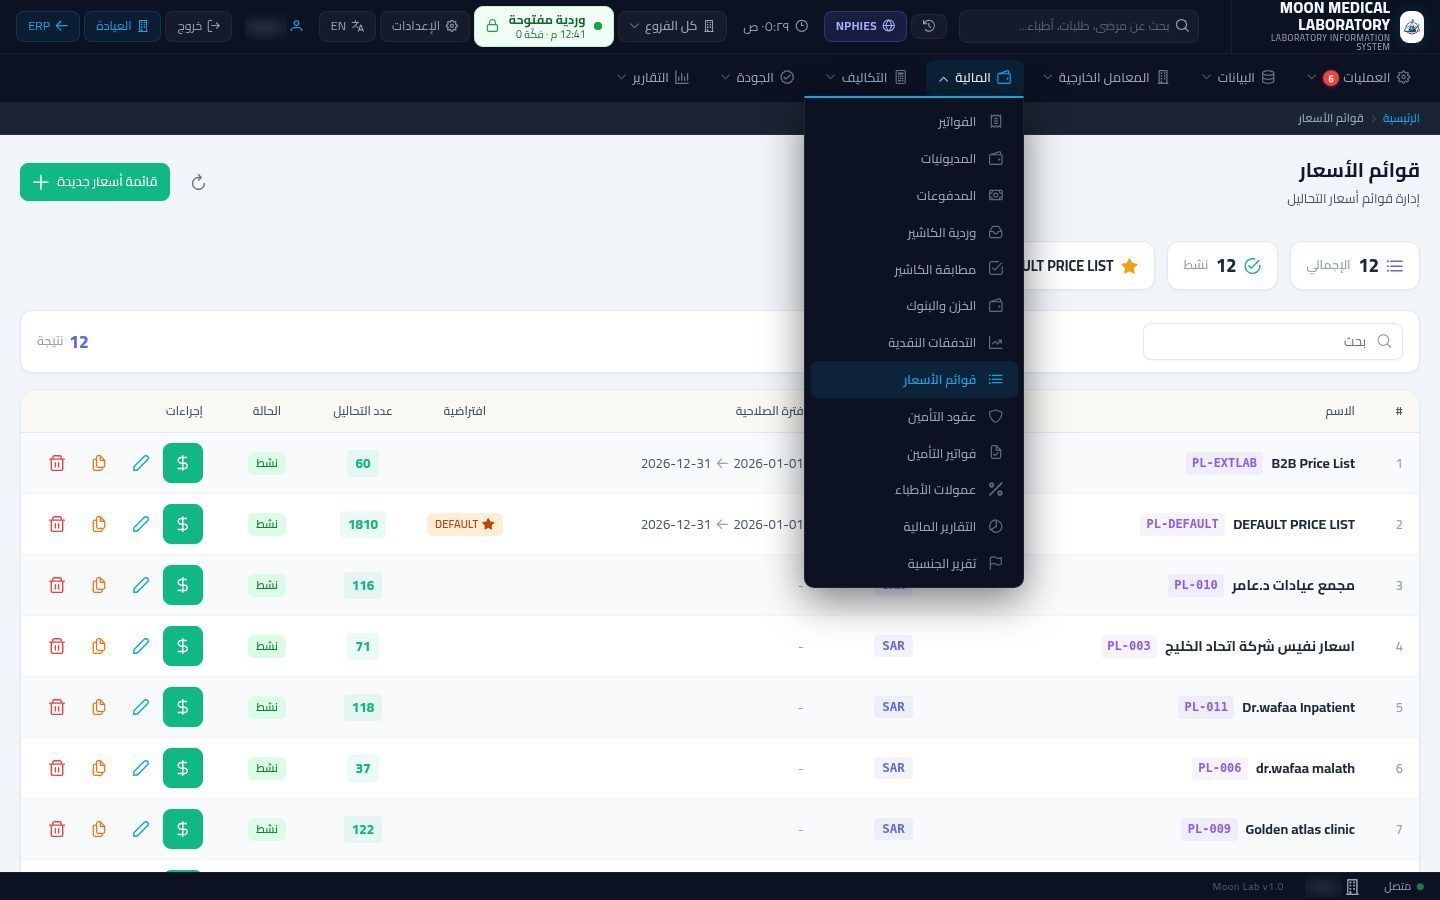Open التدفقات النقدية from finance menu
The width and height of the screenshot is (1440, 900).
point(914,343)
